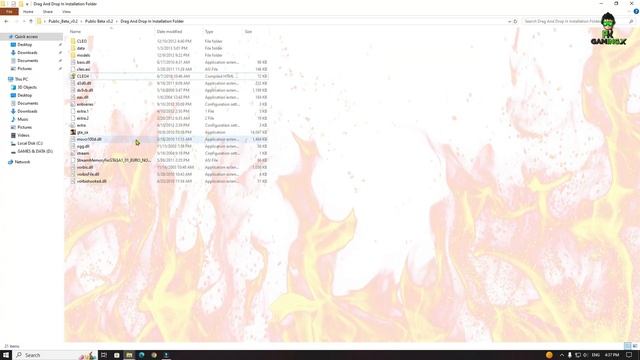The image size is (640, 360).
Task: Open Task View on taskbar
Action: coord(104,355)
